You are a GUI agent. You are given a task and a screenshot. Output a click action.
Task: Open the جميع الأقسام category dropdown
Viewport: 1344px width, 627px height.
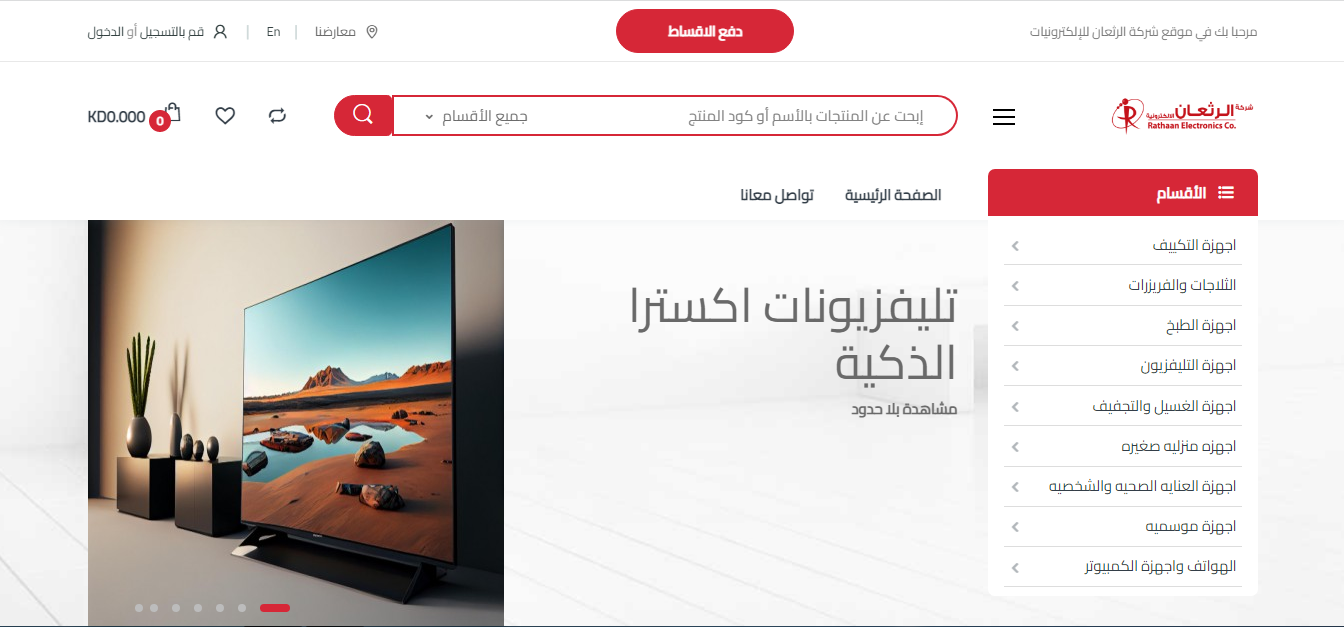pos(476,116)
